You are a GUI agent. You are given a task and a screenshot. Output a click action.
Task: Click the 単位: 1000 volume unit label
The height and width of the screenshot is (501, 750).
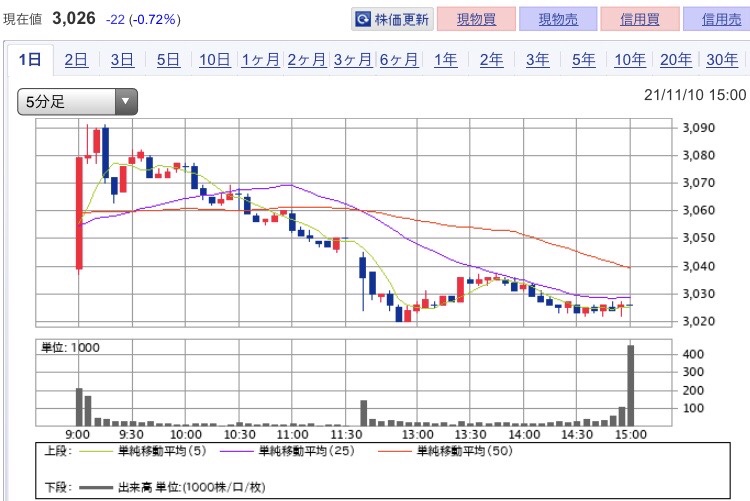tap(70, 347)
